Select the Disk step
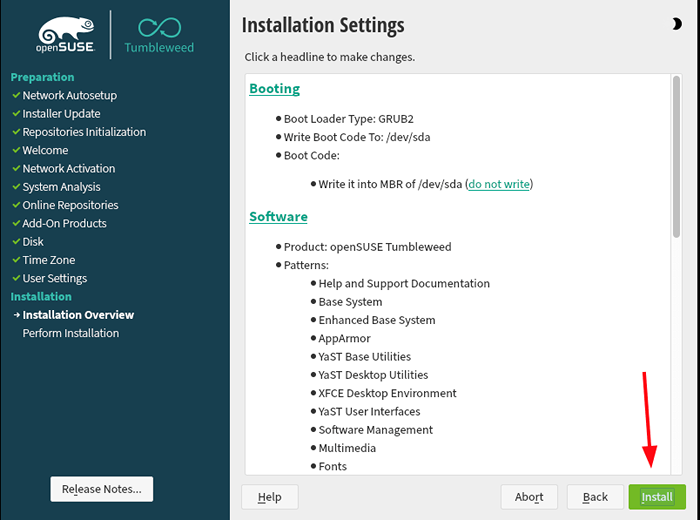This screenshot has height=520, width=700. pos(33,241)
